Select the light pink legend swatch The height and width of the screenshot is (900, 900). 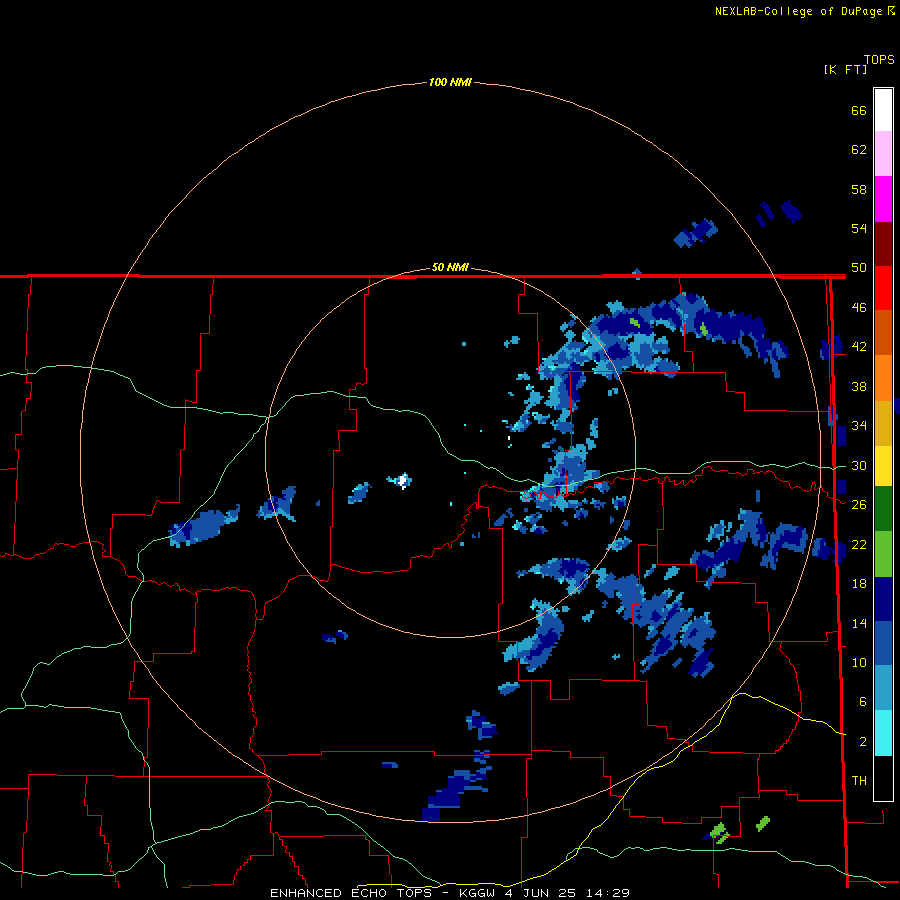[x=883, y=153]
